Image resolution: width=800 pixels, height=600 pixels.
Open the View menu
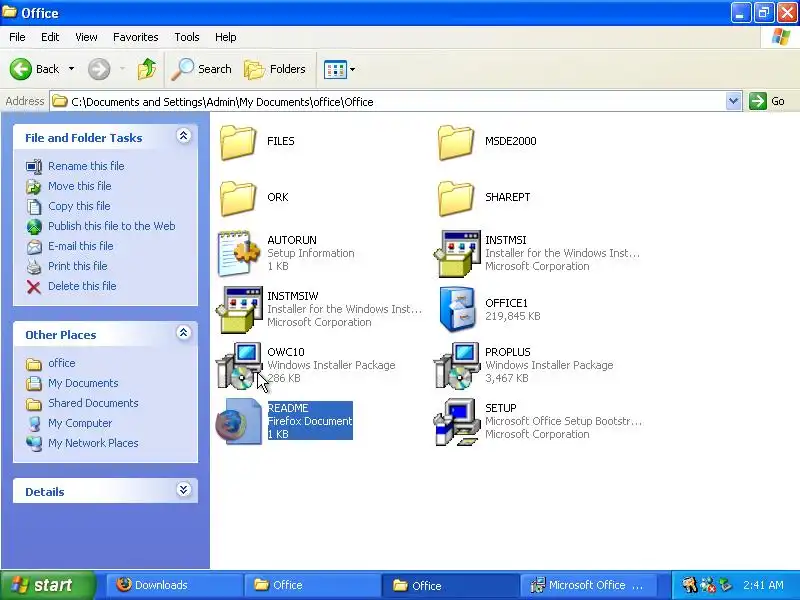click(x=86, y=37)
